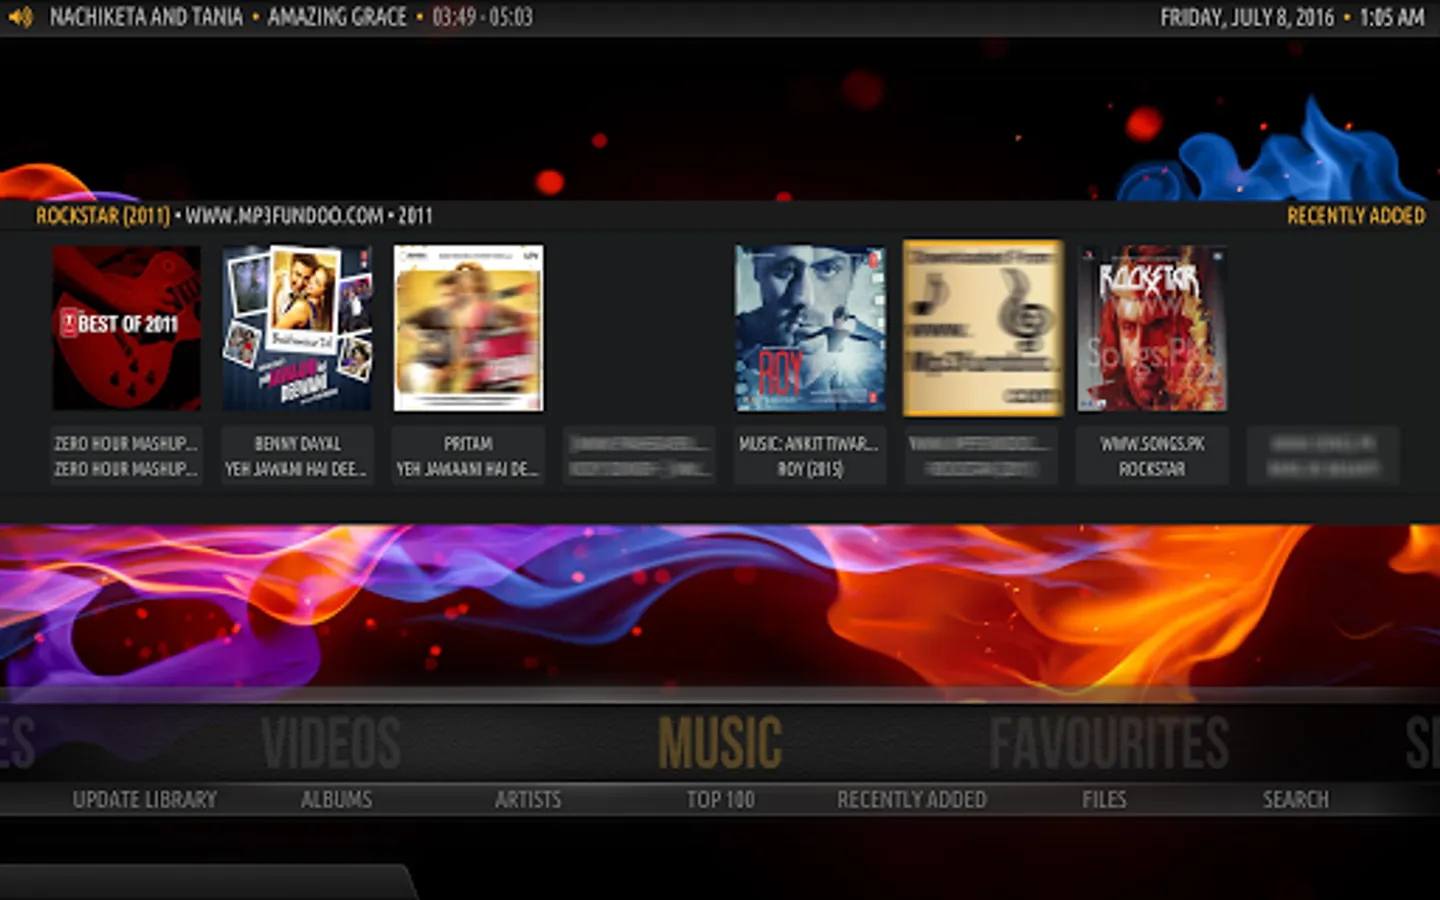Open the Search submenu item
Screen dimensions: 1440x900
(1296, 800)
